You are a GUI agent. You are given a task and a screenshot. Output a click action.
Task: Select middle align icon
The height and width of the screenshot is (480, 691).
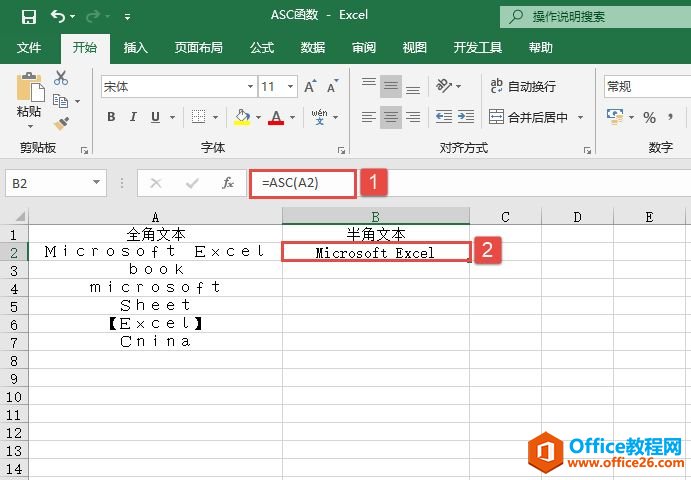391,86
